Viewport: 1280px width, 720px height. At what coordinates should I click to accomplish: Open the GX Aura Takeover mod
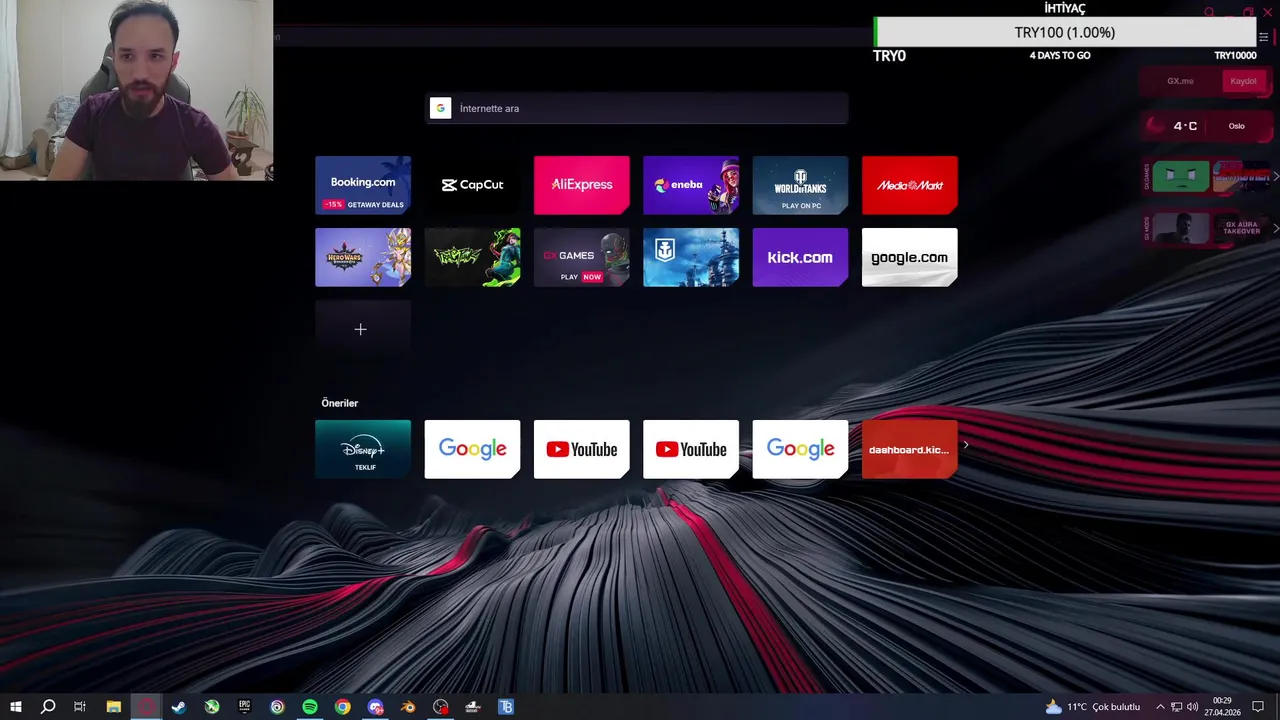[x=1241, y=229]
